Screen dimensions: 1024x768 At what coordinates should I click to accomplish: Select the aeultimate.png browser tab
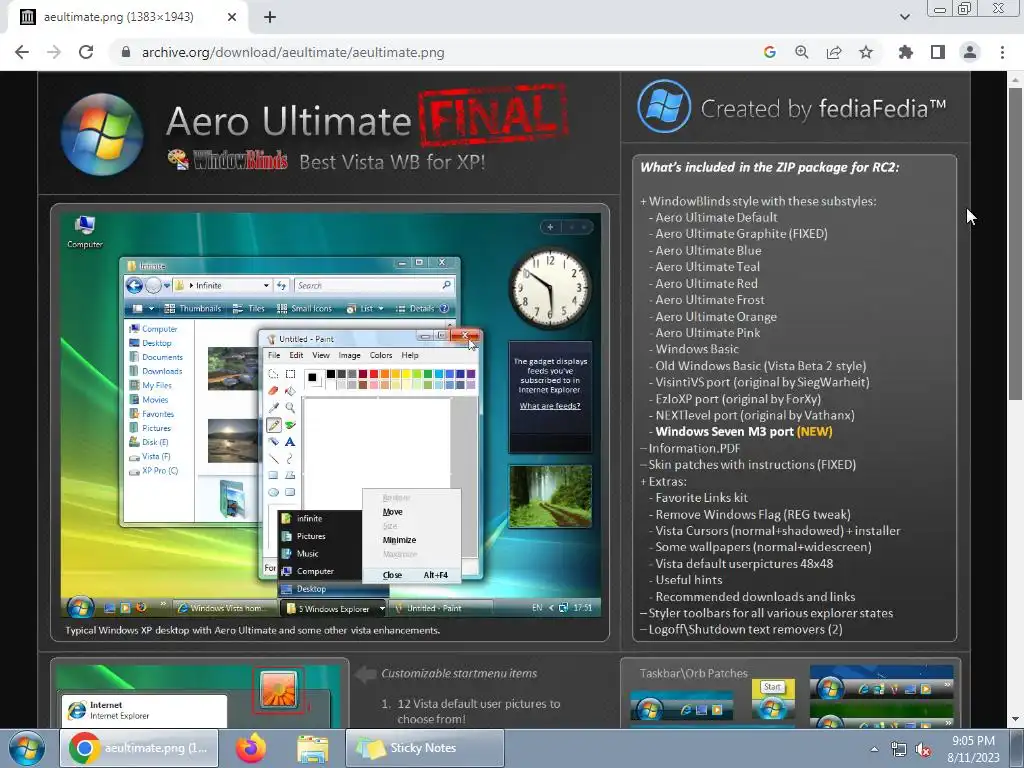(x=127, y=18)
